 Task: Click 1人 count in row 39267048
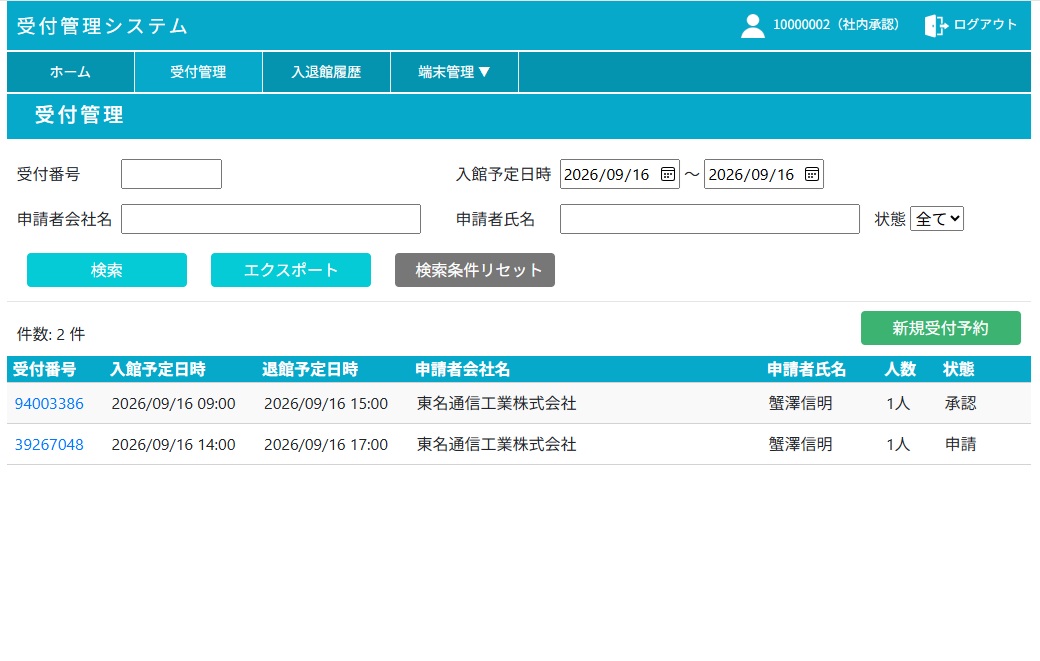click(x=898, y=445)
